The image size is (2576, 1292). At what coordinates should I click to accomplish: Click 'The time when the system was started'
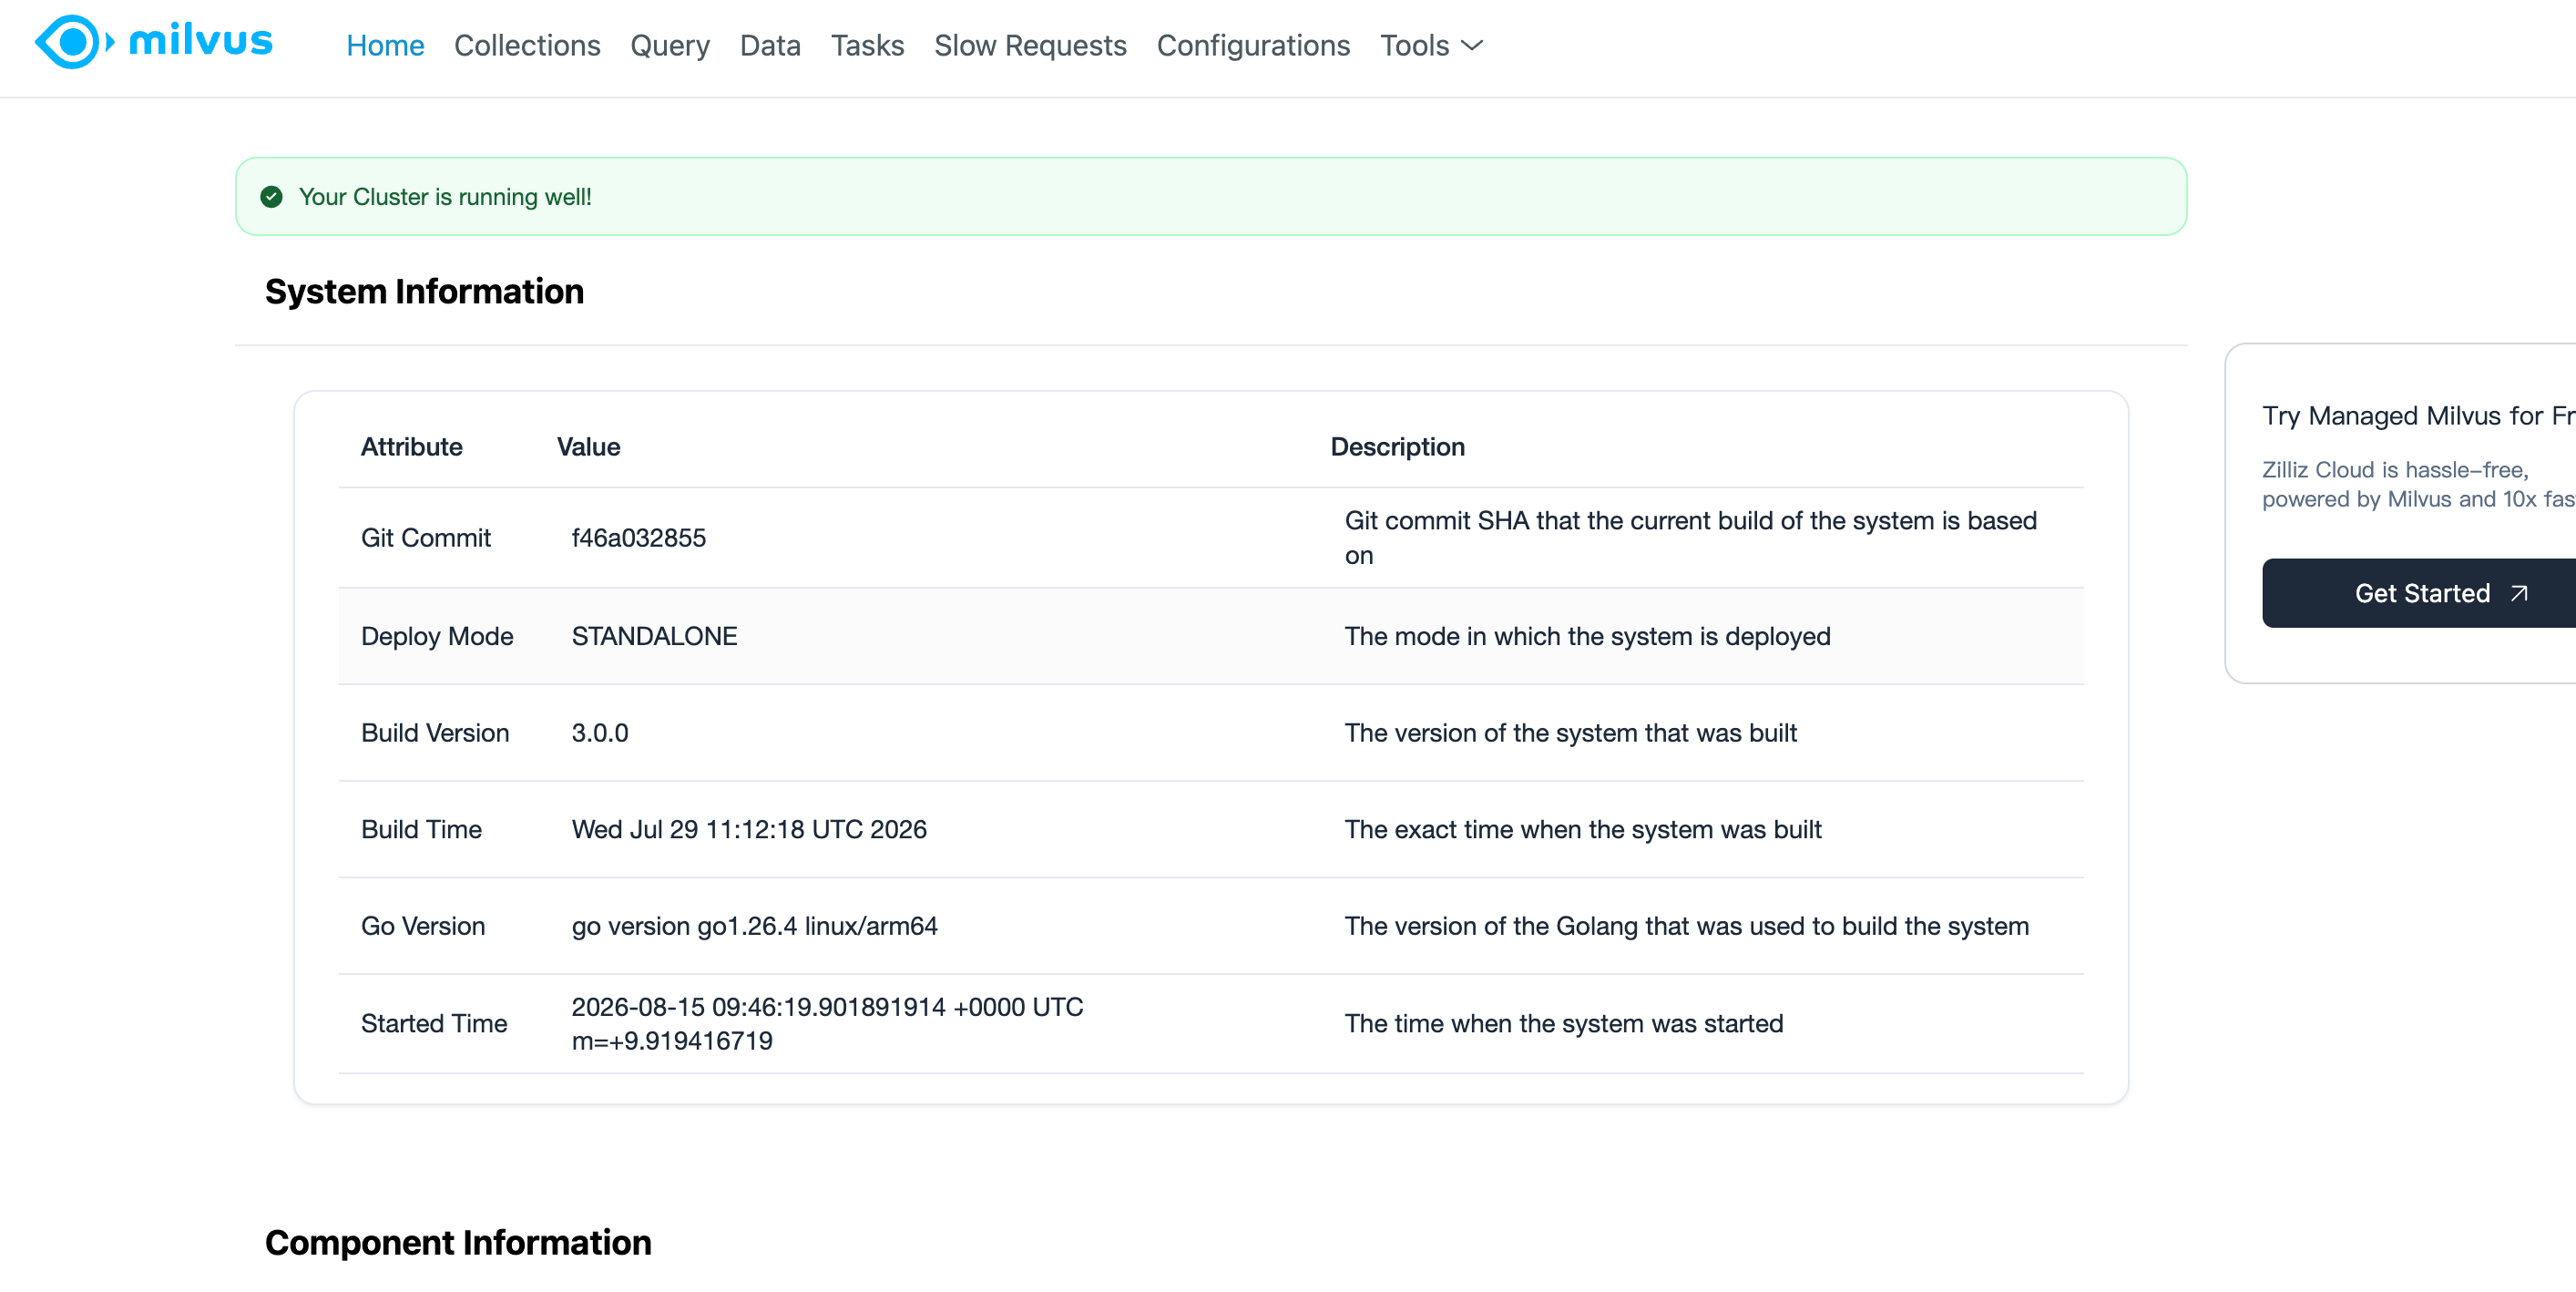click(x=1563, y=1023)
